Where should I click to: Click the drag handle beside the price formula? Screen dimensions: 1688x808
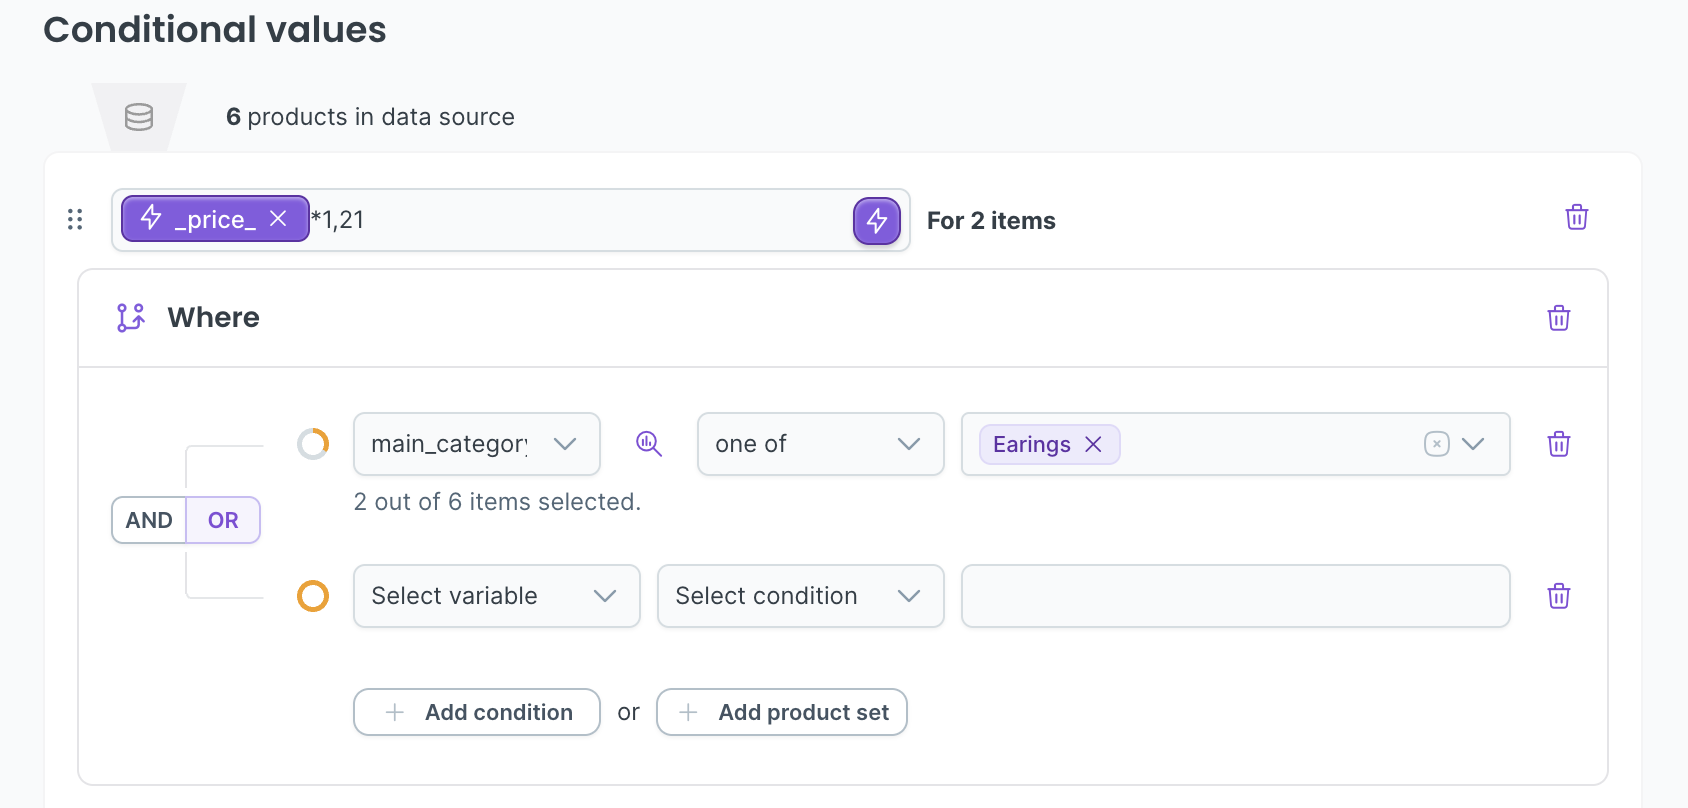pyautogui.click(x=75, y=219)
